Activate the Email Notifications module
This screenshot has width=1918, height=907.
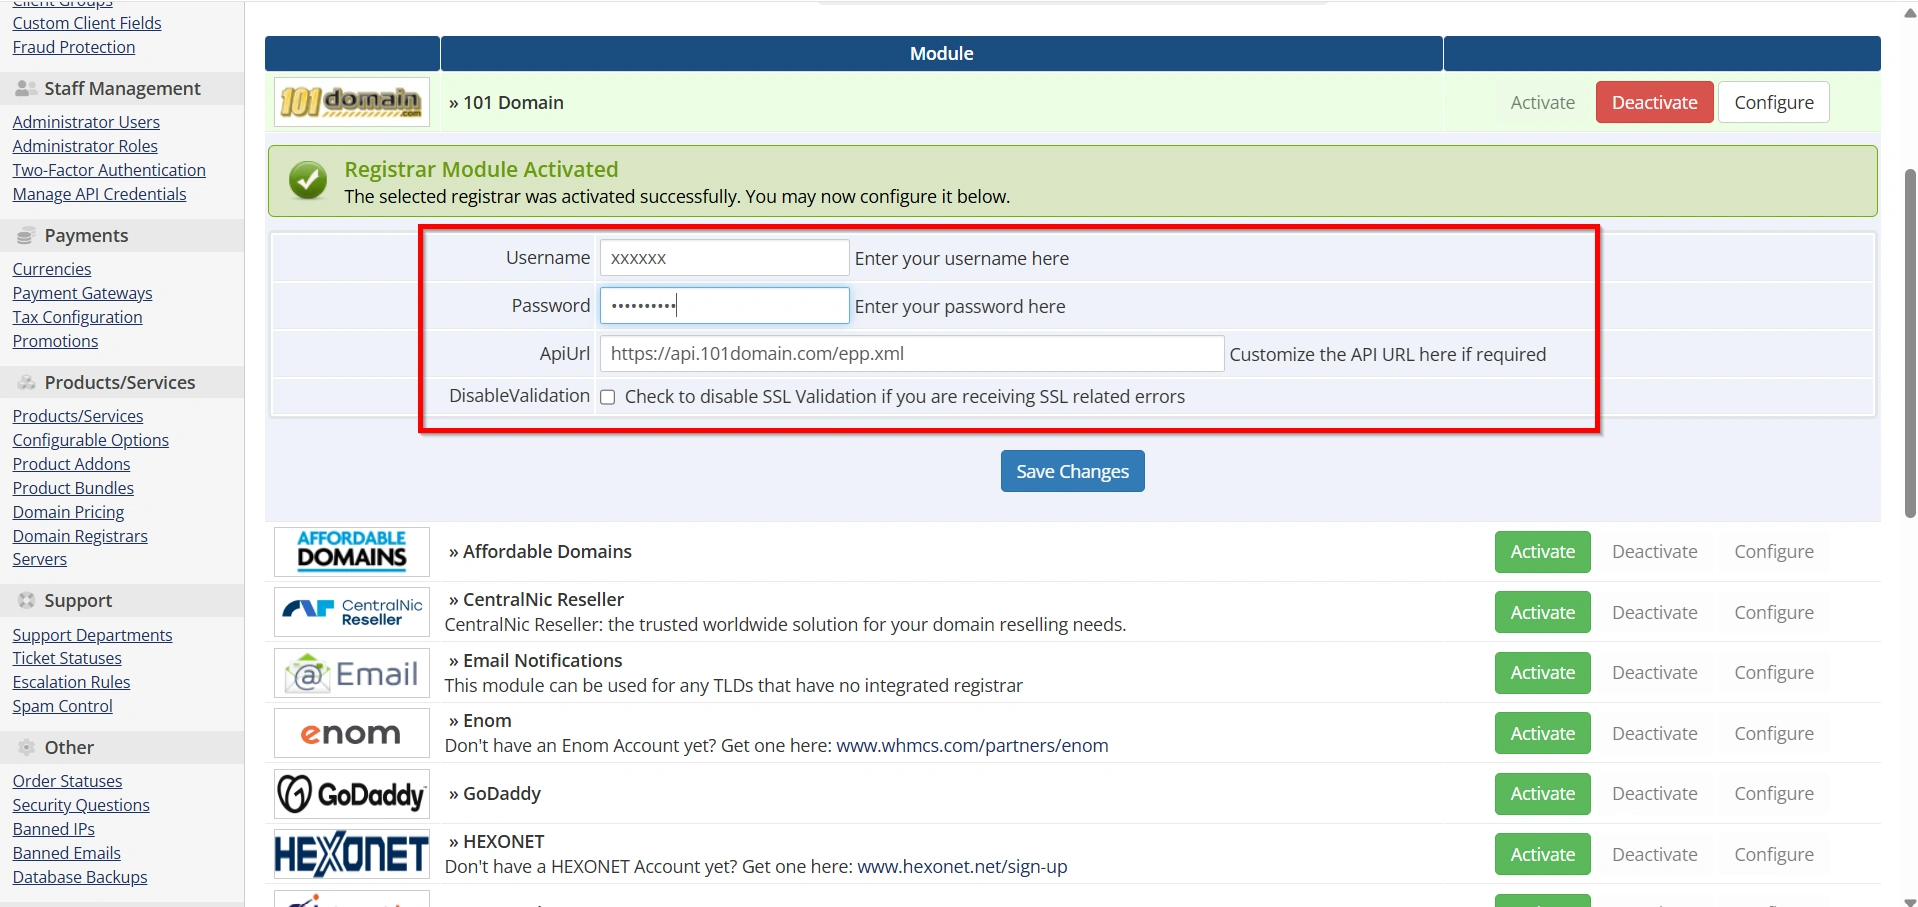coord(1542,673)
